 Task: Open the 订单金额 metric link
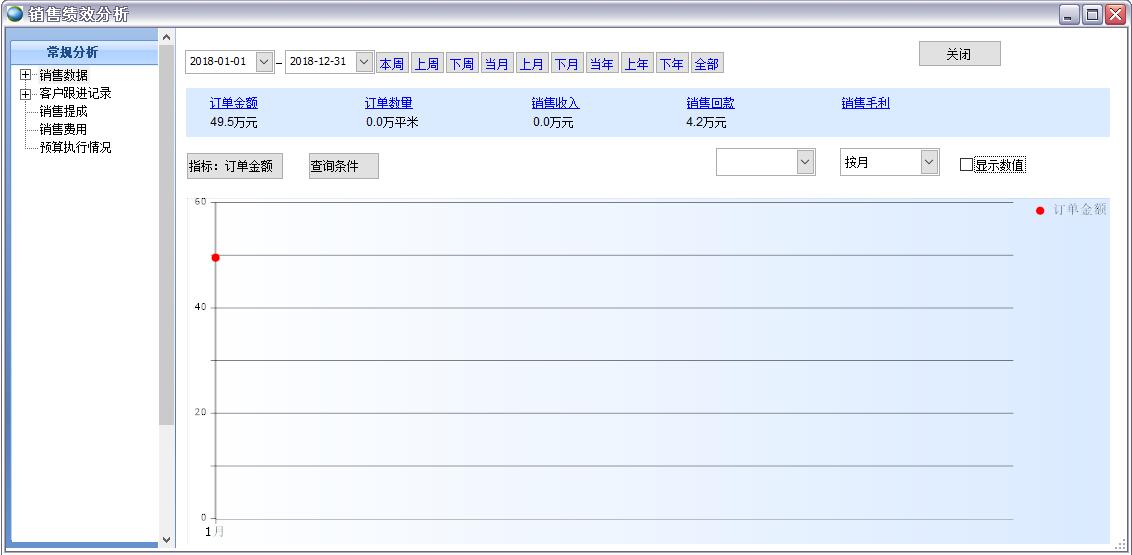click(x=233, y=103)
